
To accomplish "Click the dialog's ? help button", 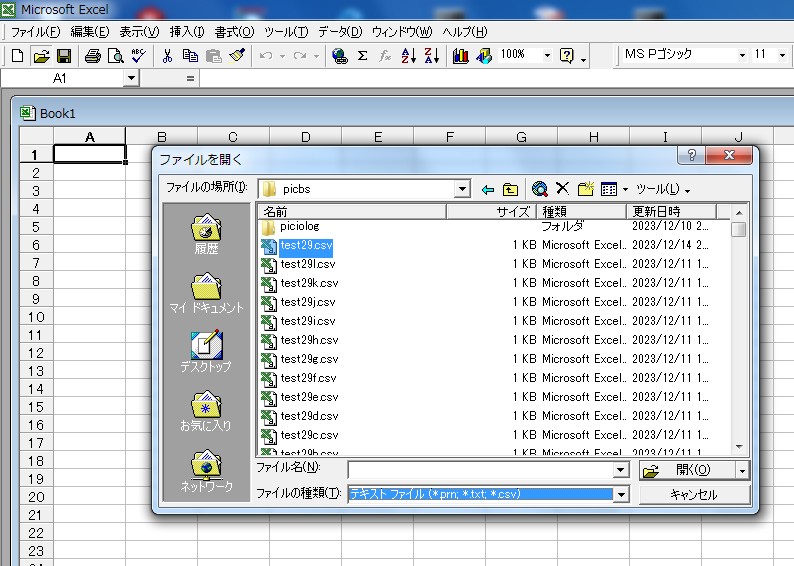I will point(691,155).
